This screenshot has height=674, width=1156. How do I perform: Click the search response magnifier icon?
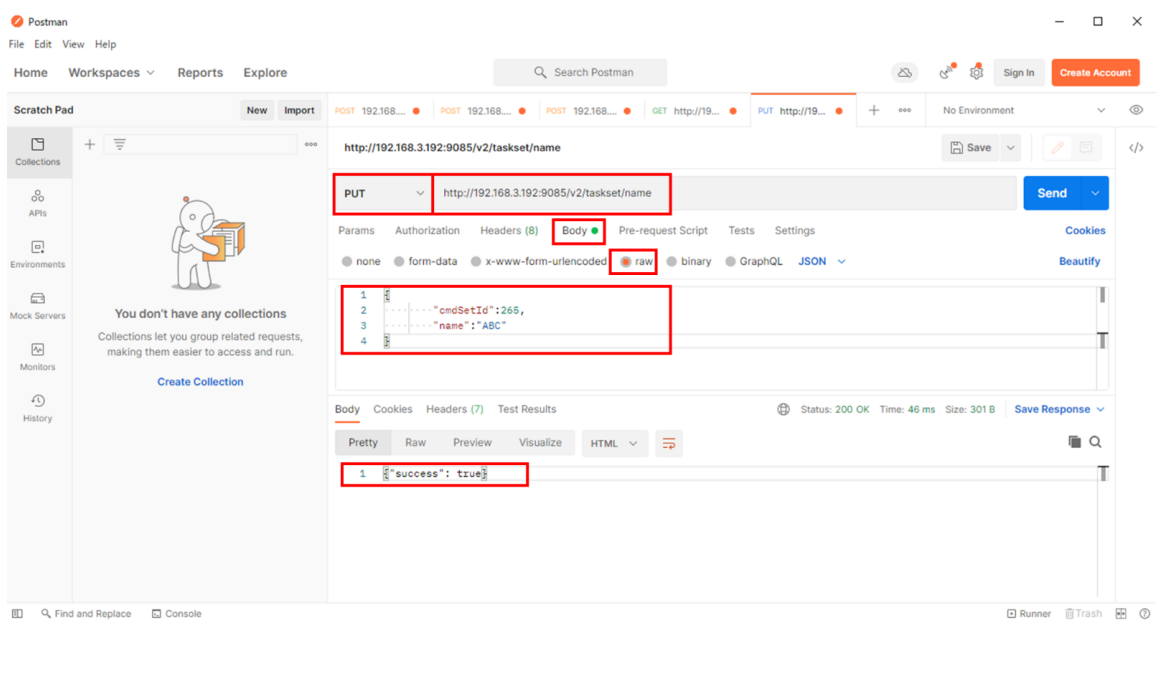click(1096, 442)
